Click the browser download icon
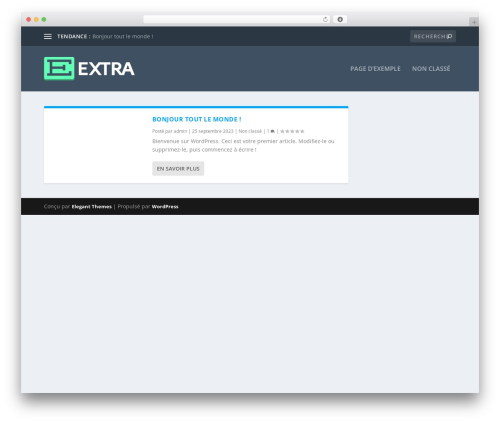Screen dimensions: 500x423 (340, 20)
